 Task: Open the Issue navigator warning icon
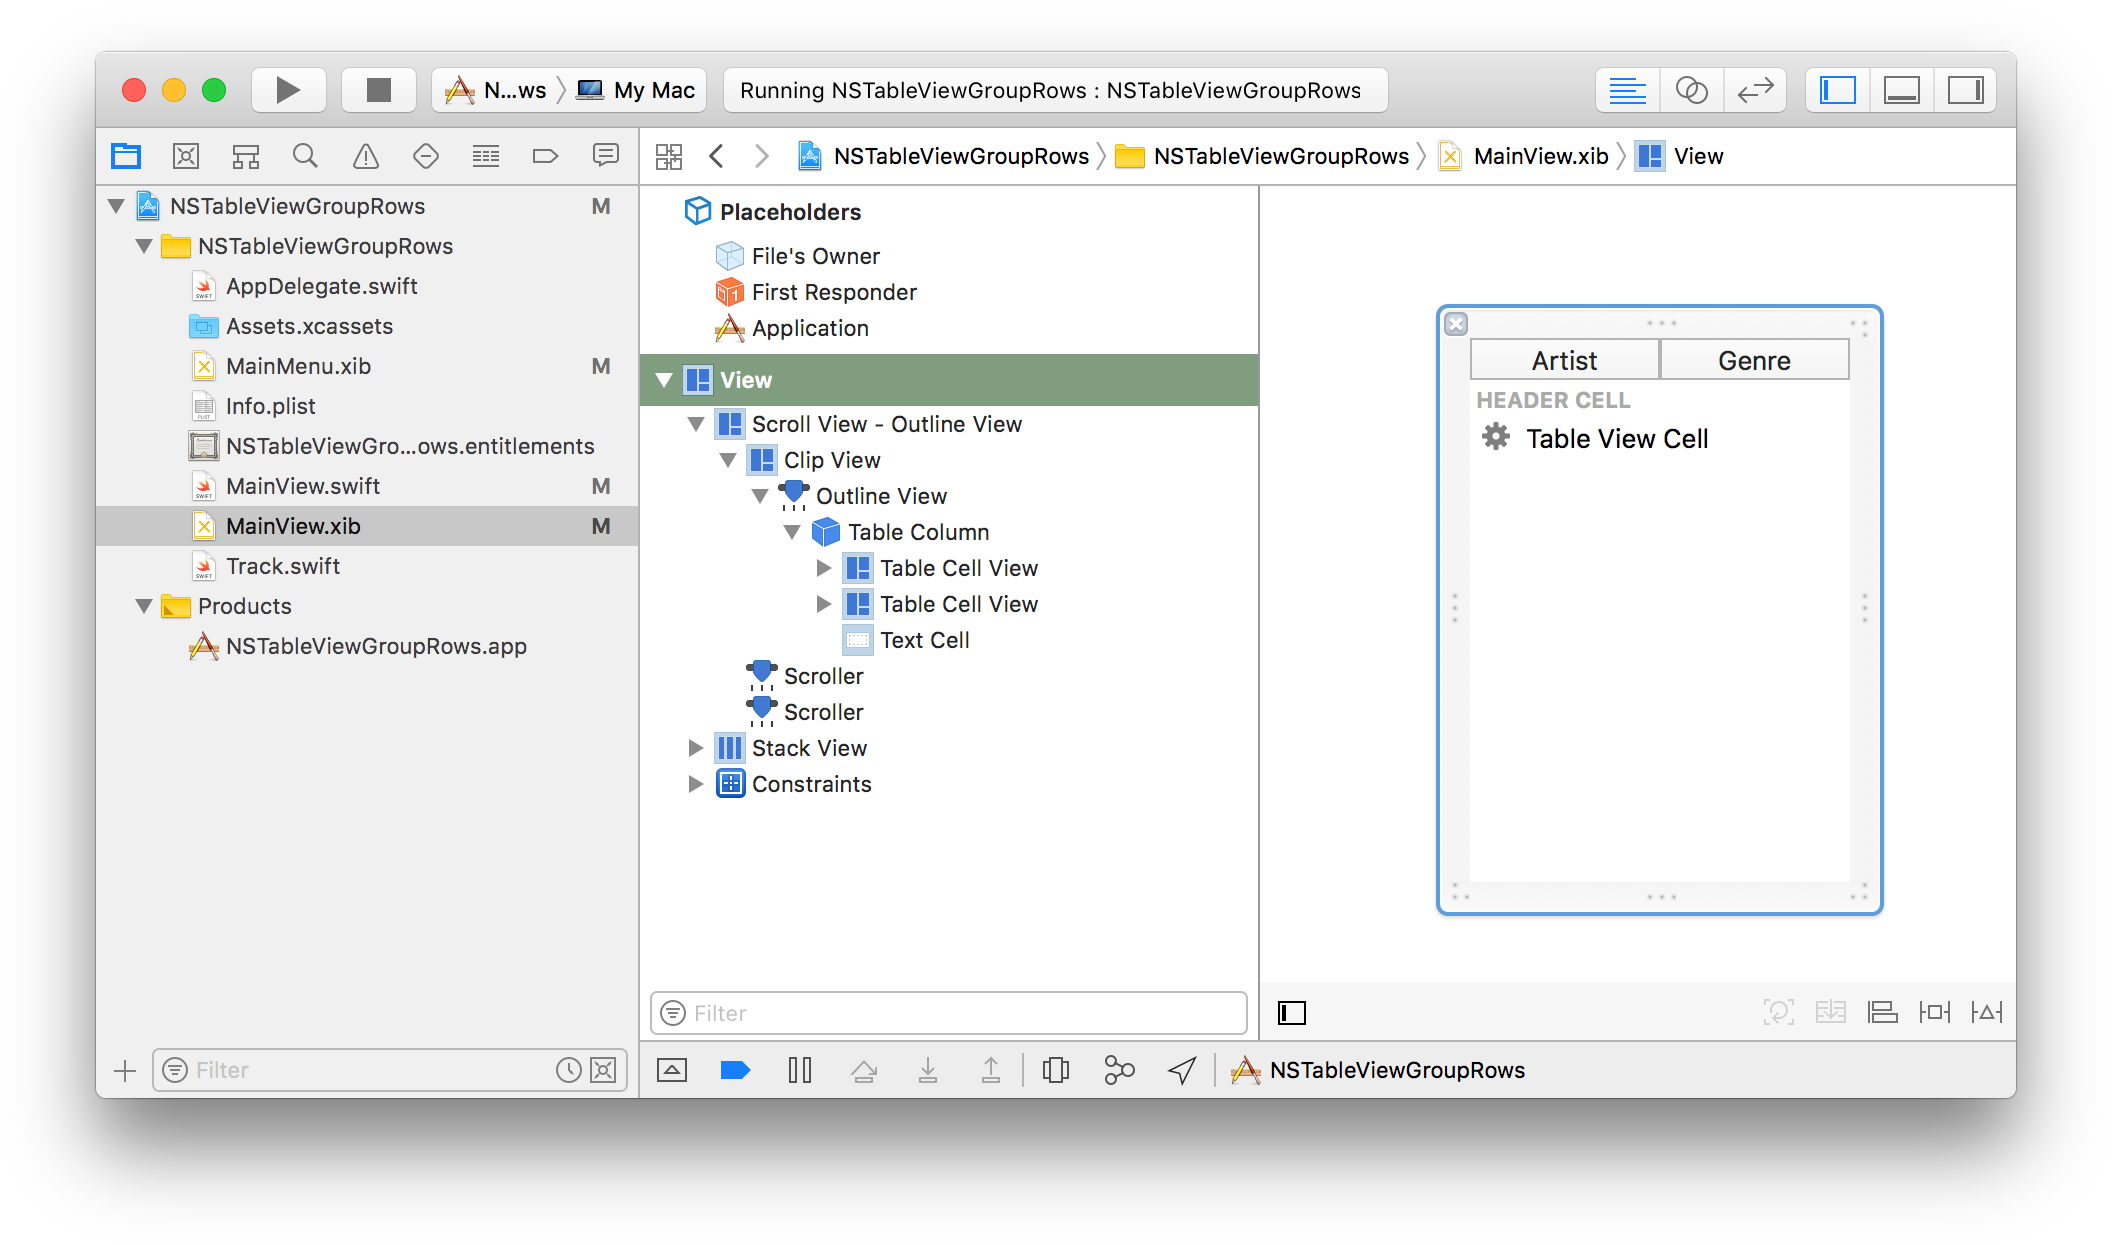(365, 156)
